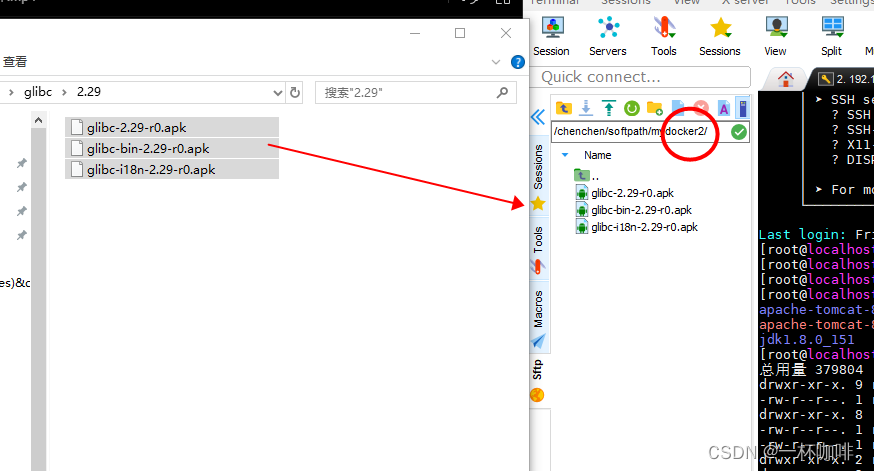The height and width of the screenshot is (471, 874).
Task: Open the Session toolbar button in MobaXterm
Action: coord(551,36)
